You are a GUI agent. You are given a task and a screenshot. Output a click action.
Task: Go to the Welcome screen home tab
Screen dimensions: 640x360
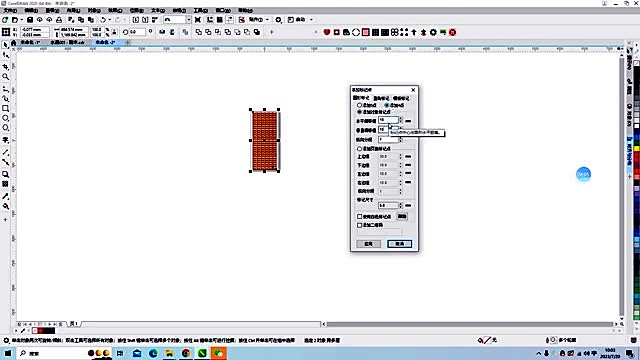pyautogui.click(x=14, y=42)
